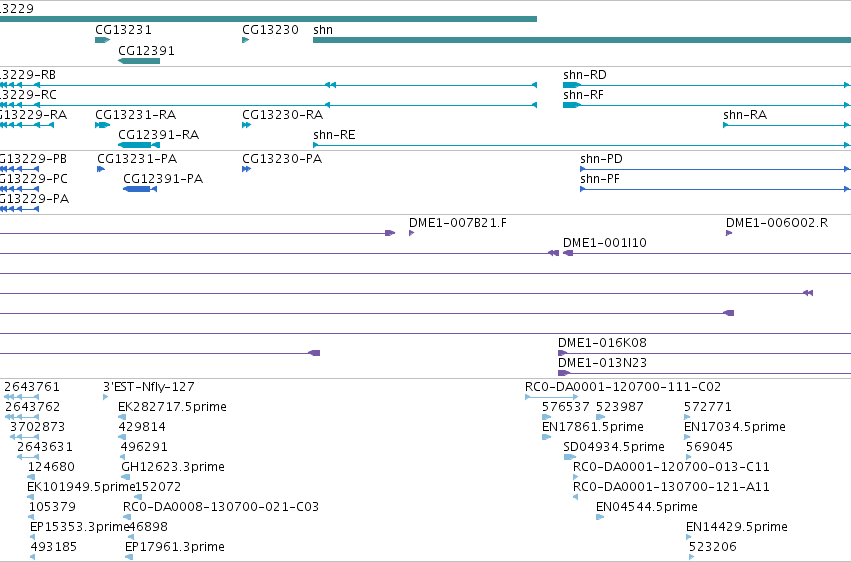Select the CG12391-PA protein glyph
The image size is (851, 562).
point(140,189)
